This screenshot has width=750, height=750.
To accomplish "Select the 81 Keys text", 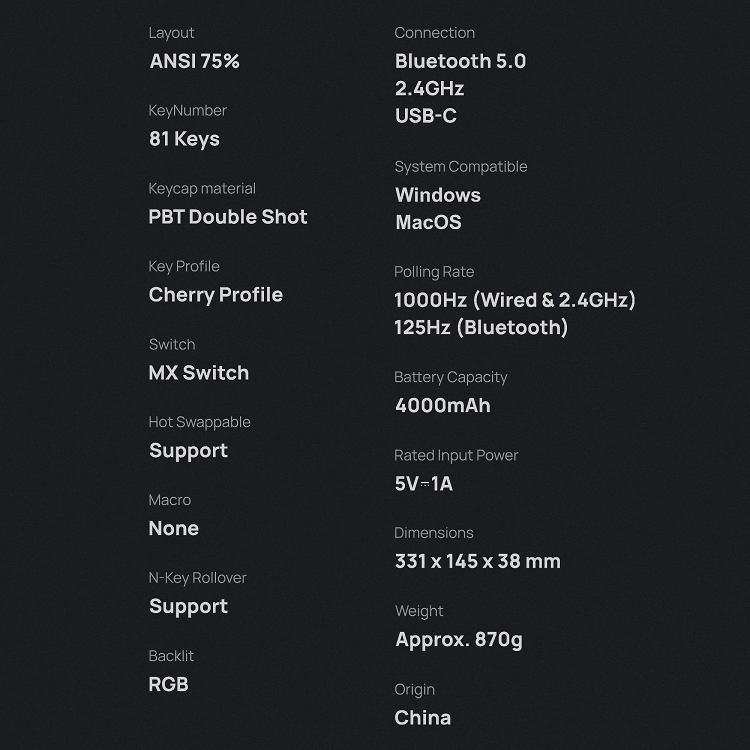I will [184, 139].
